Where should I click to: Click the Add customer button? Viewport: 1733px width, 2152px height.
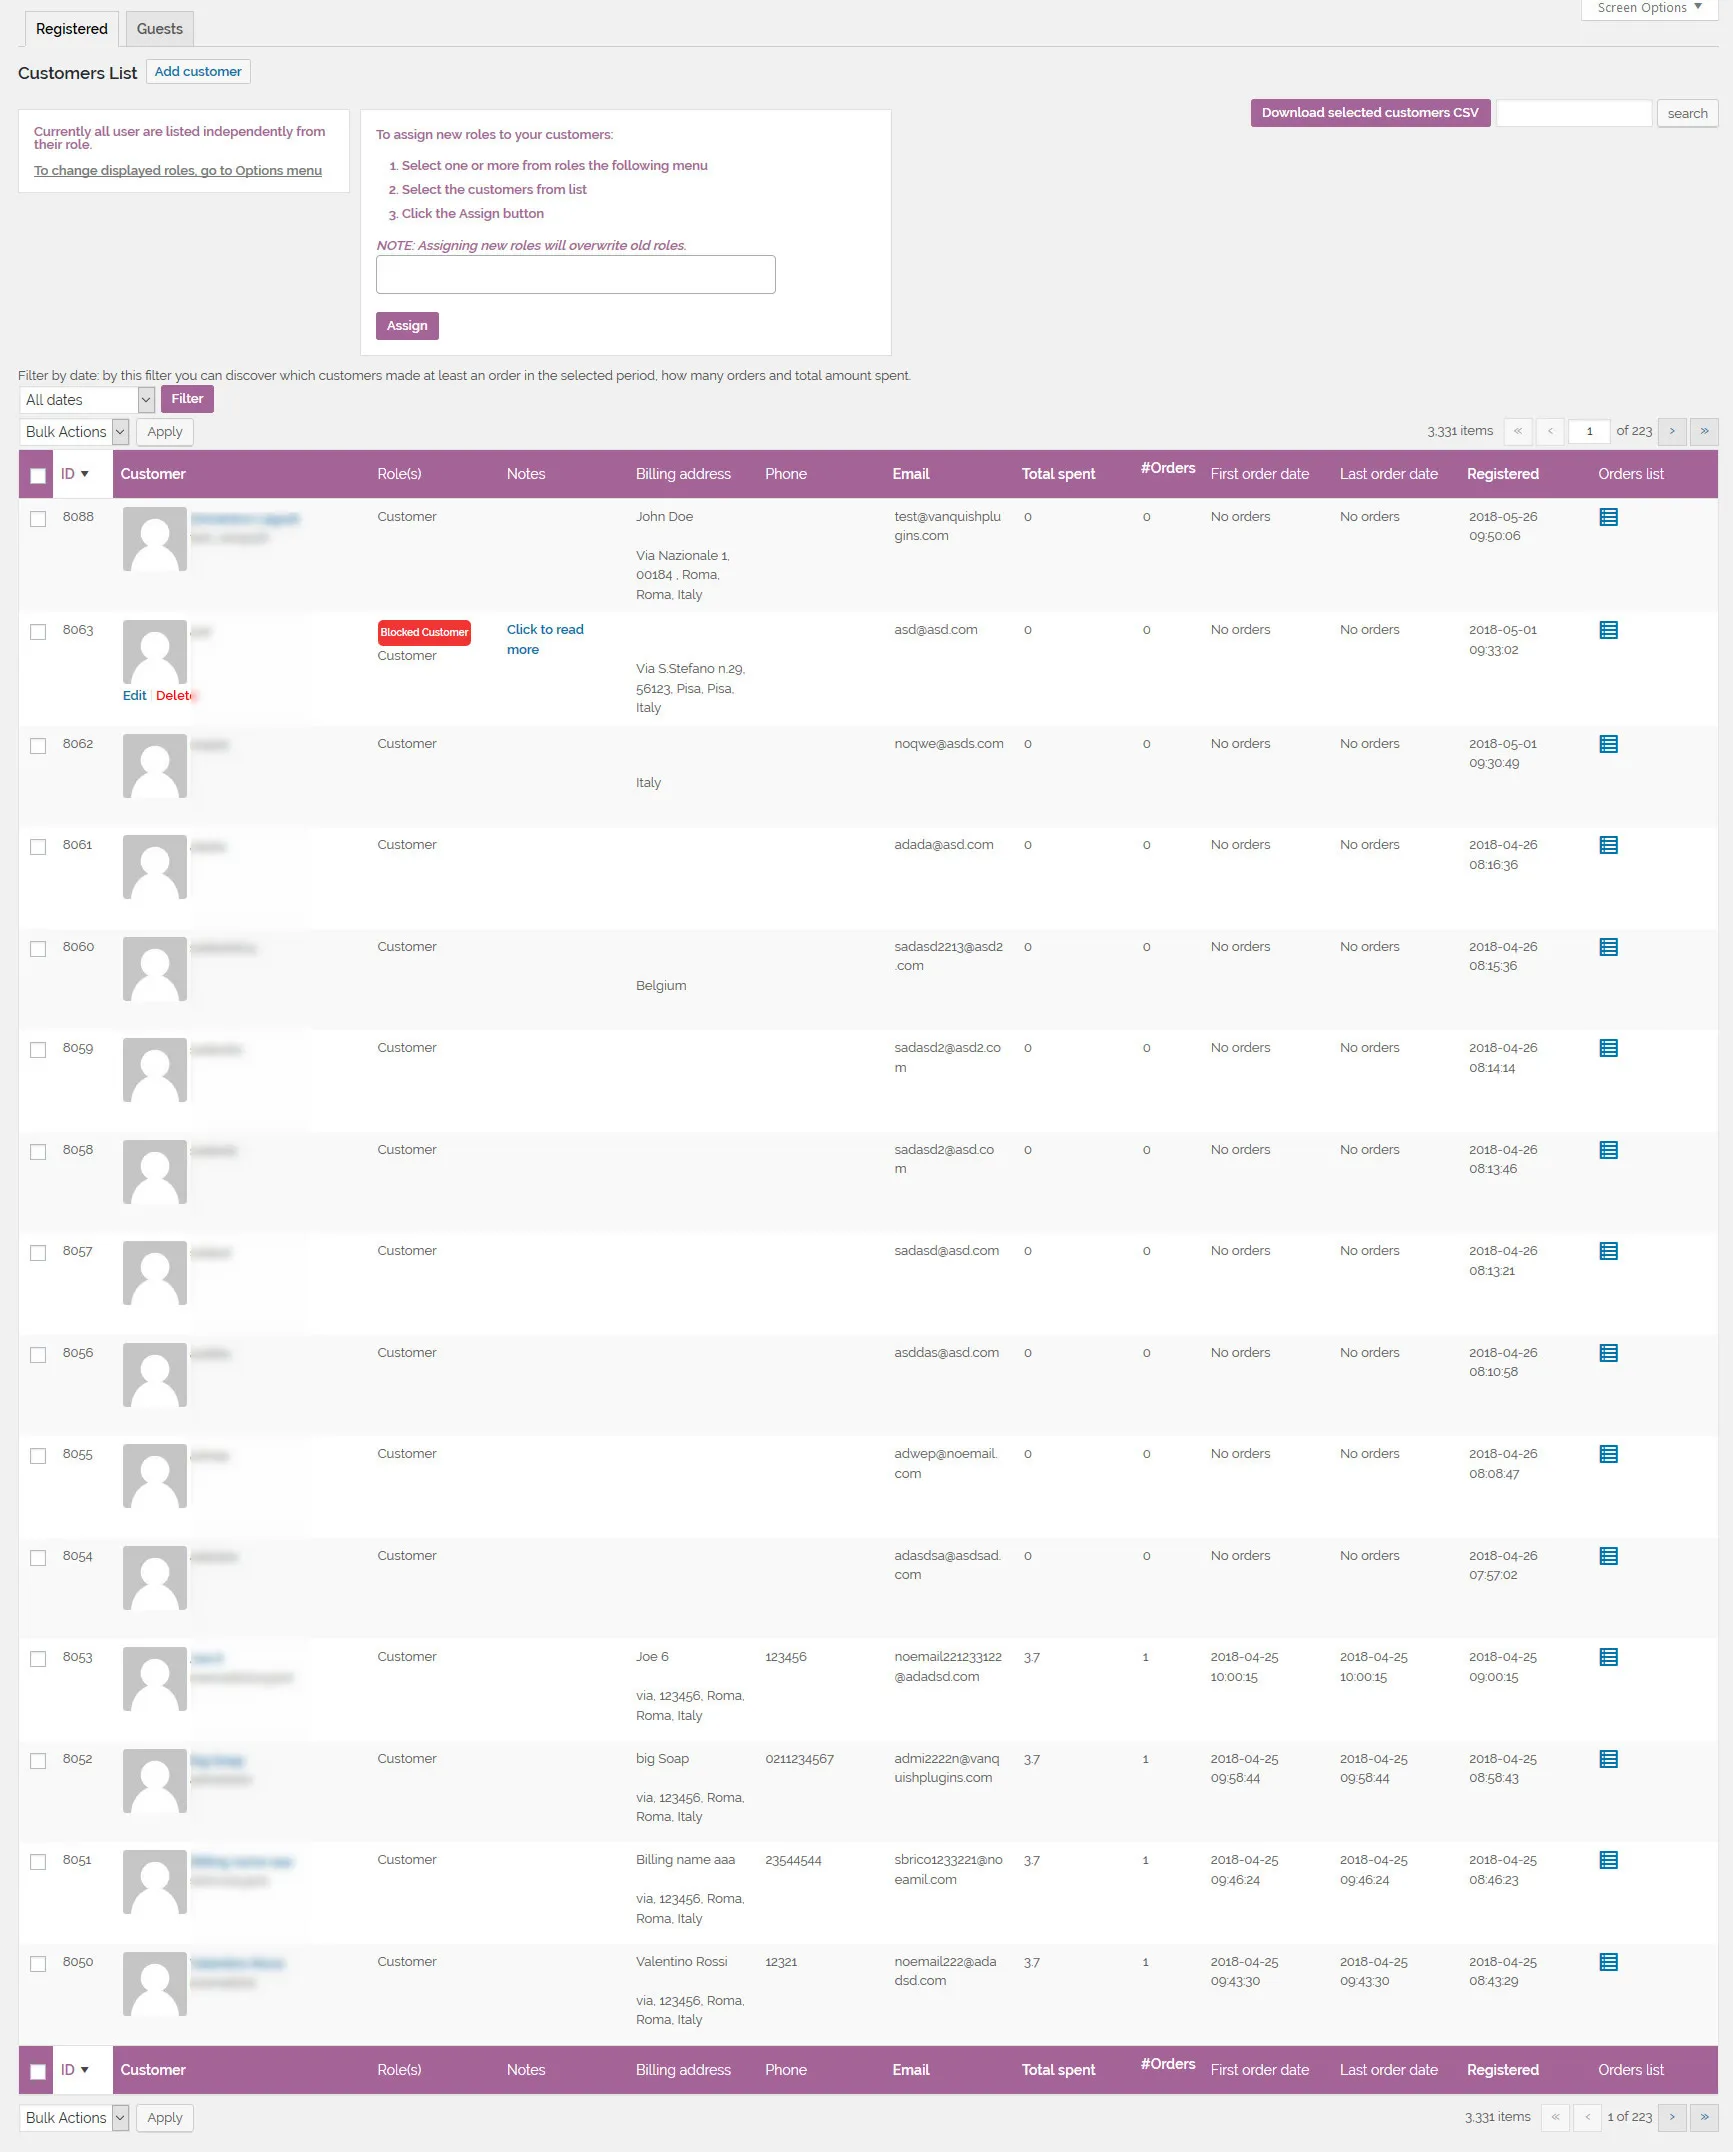pos(198,71)
